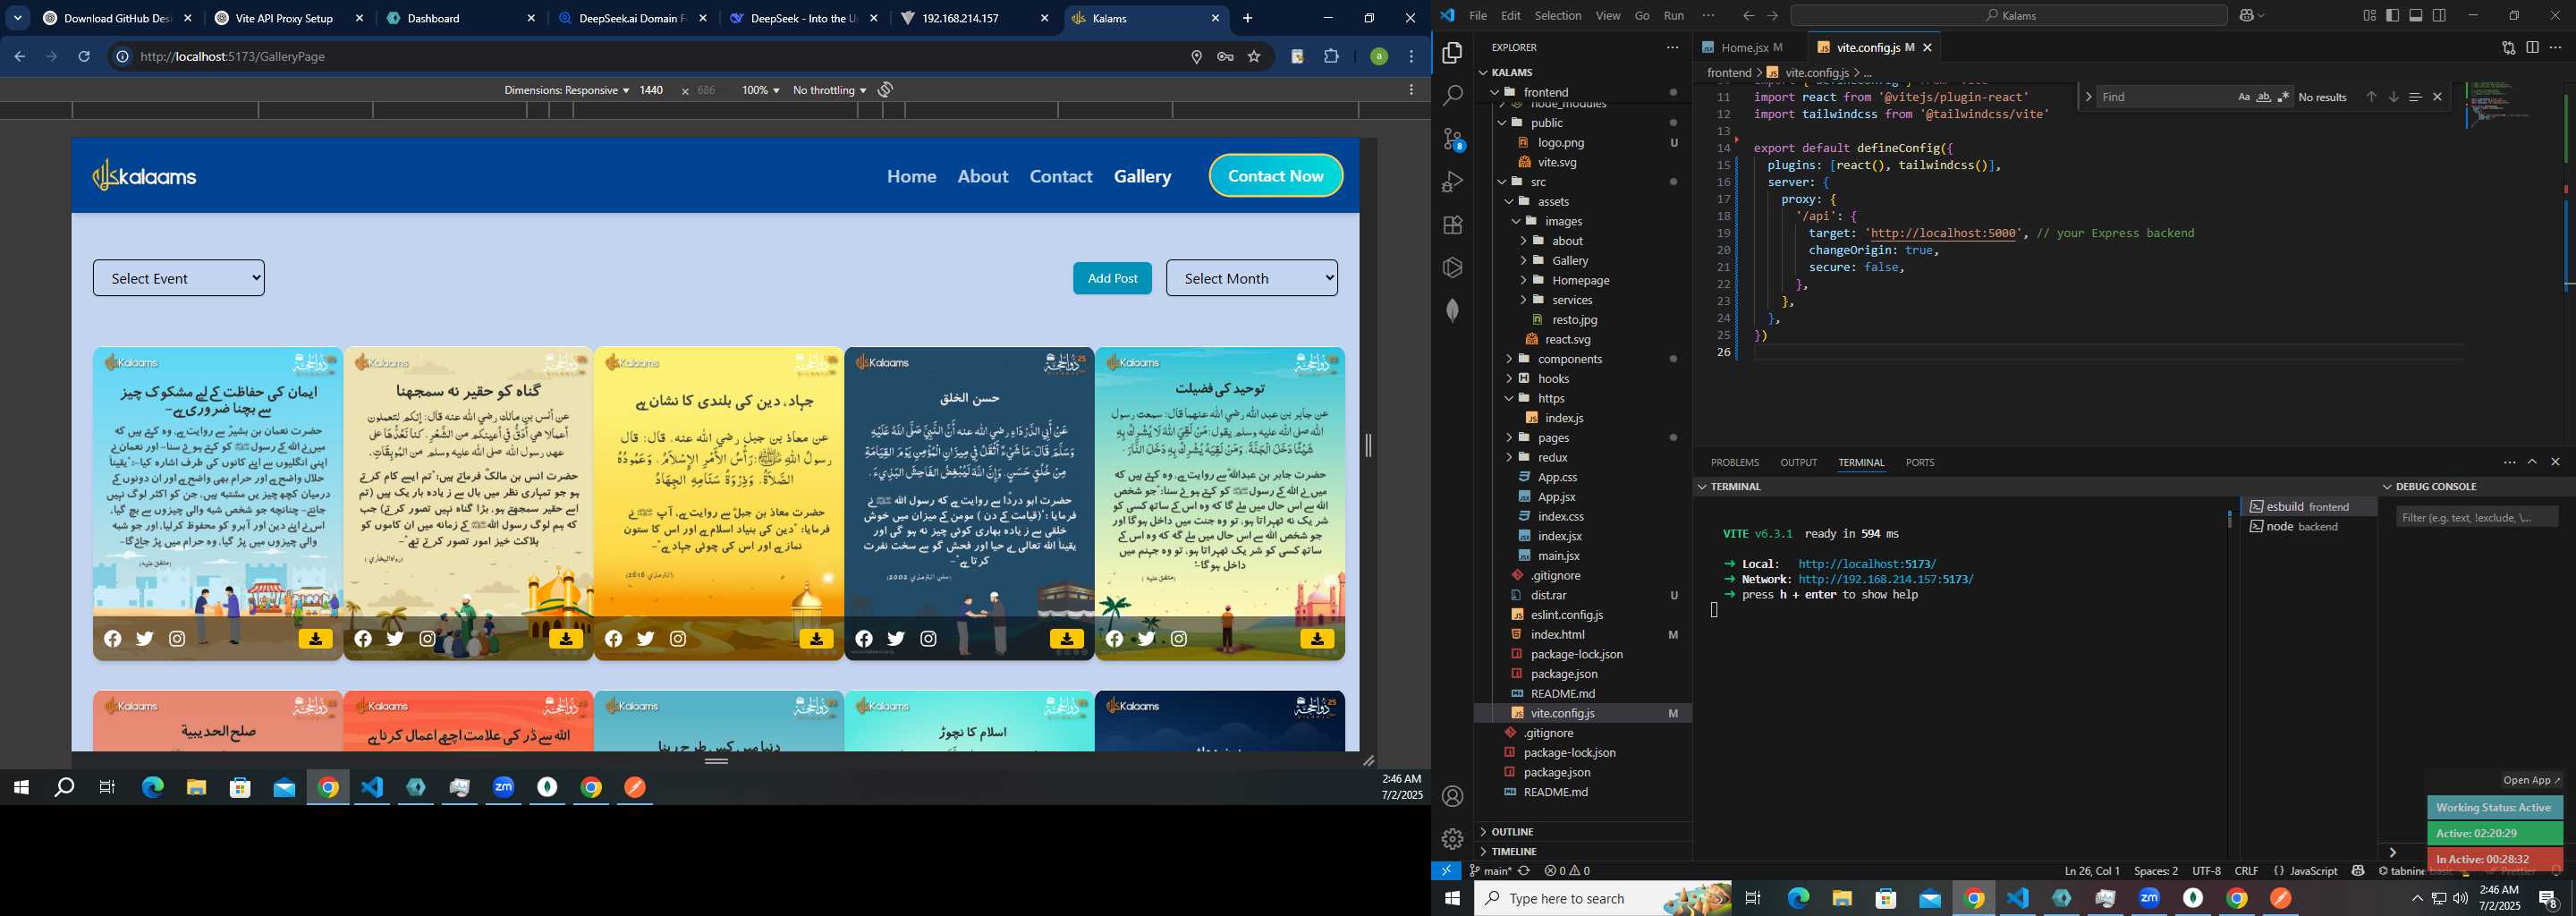
Task: Click the Instagram icon on the dark blue حسن الخلق card
Action: point(928,639)
